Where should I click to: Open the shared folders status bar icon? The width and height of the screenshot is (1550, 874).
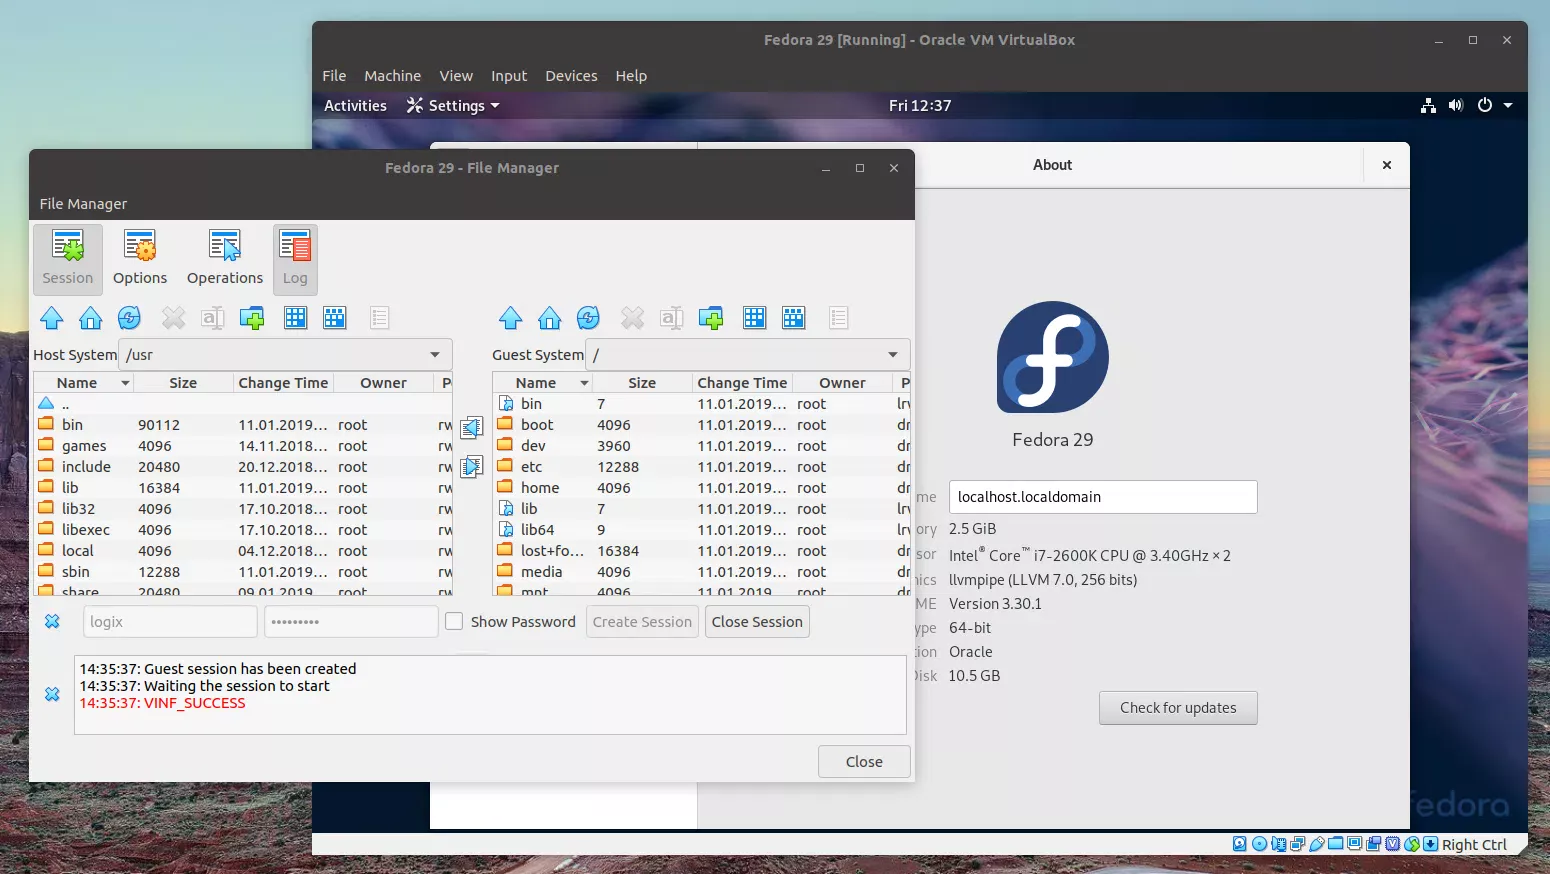[x=1335, y=845]
